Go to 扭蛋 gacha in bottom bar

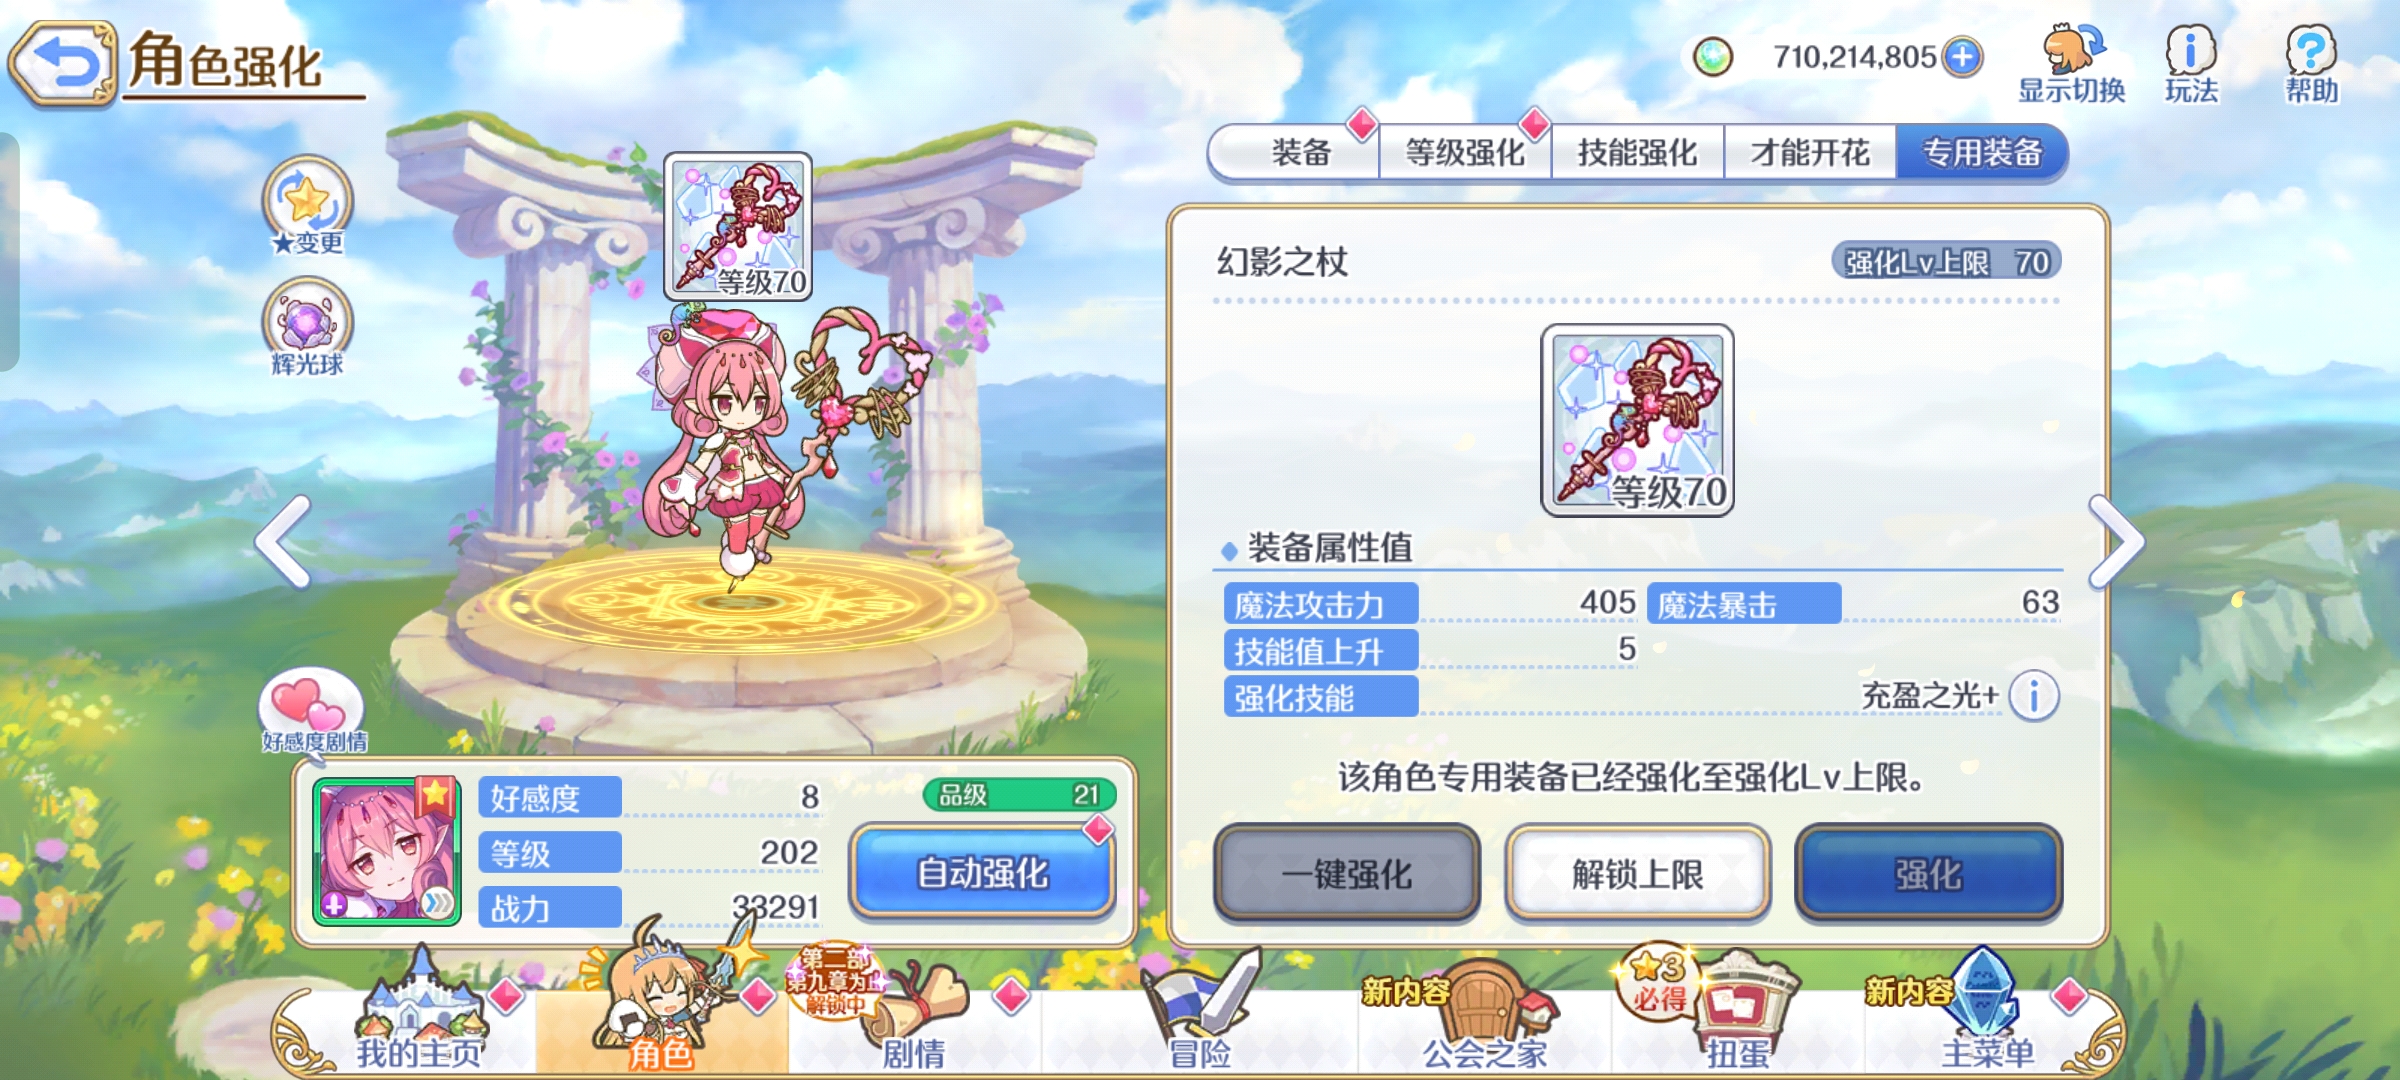coord(1738,1012)
